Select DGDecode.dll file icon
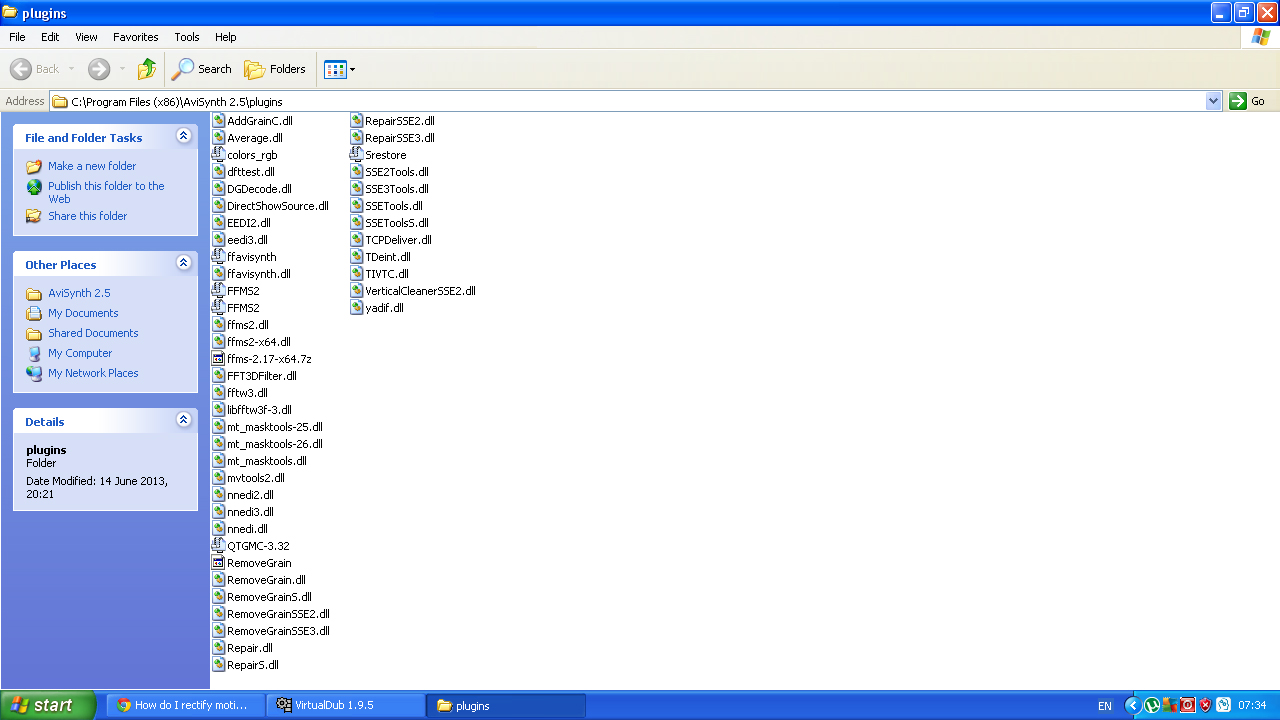 point(218,189)
